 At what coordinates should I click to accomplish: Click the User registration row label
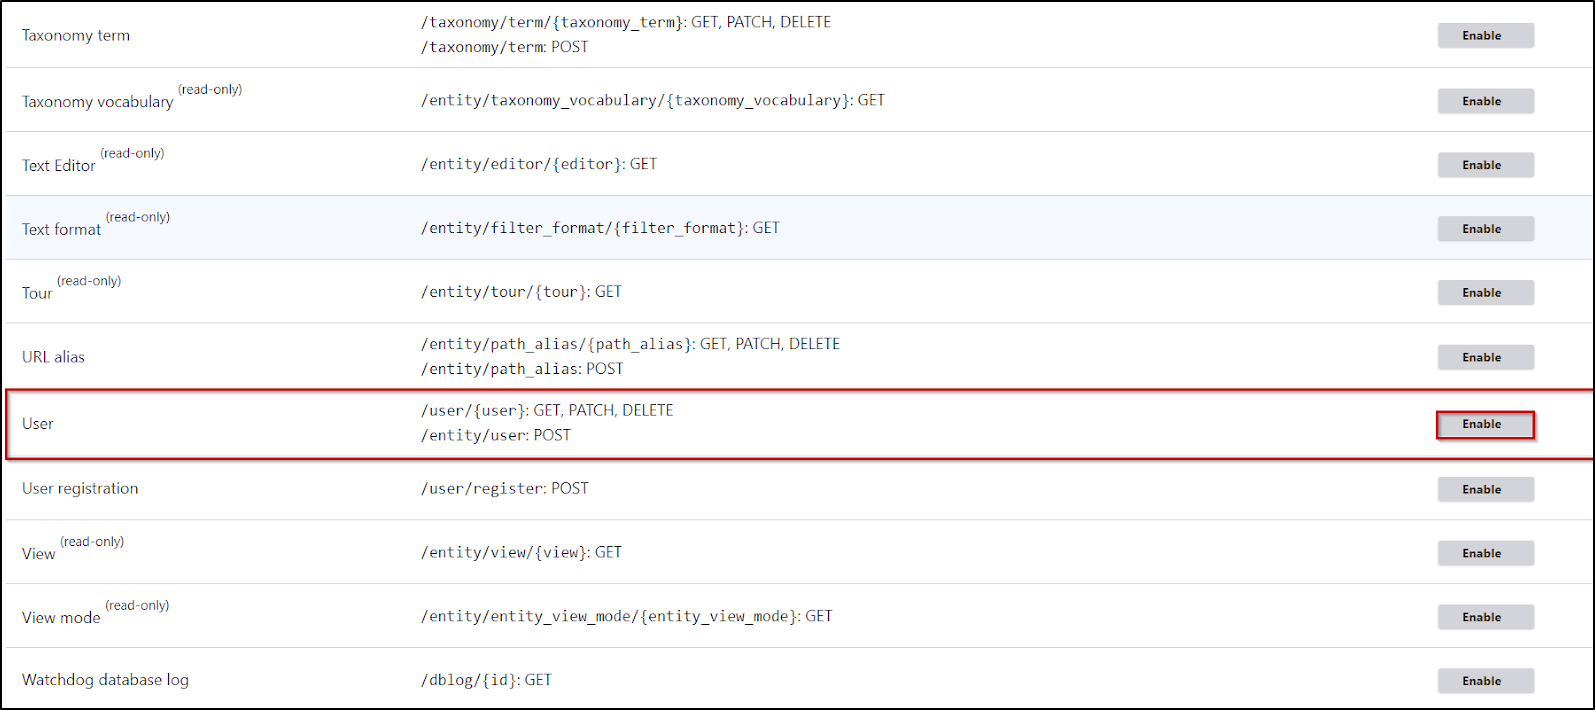pos(80,489)
